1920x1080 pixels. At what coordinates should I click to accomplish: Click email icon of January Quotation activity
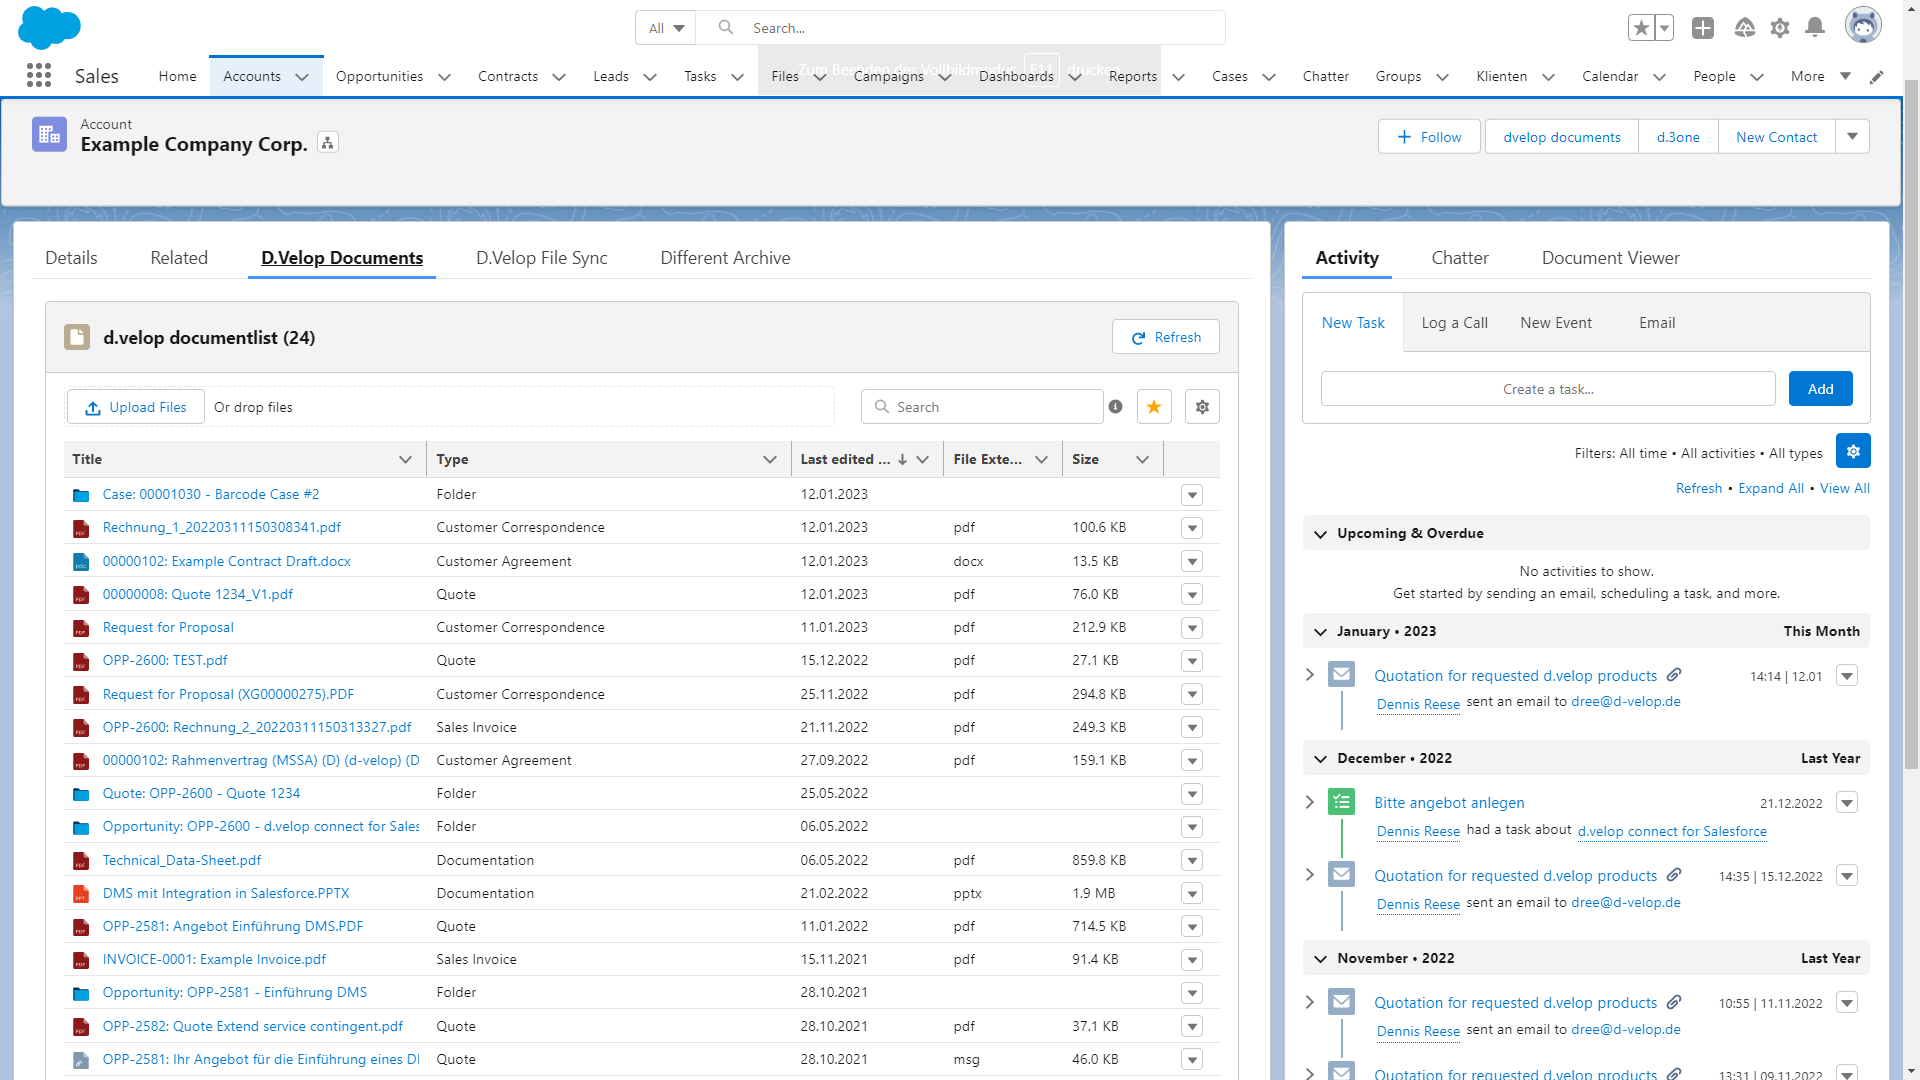coord(1341,674)
